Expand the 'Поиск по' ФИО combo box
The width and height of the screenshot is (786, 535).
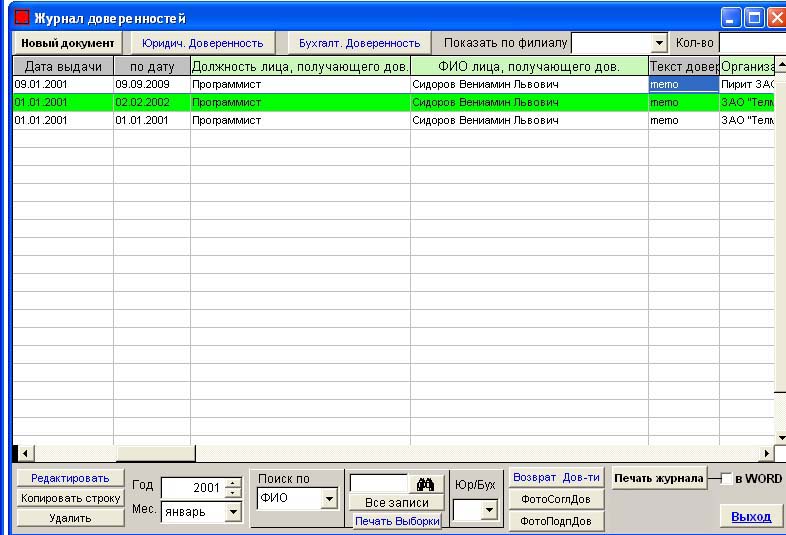click(x=329, y=498)
